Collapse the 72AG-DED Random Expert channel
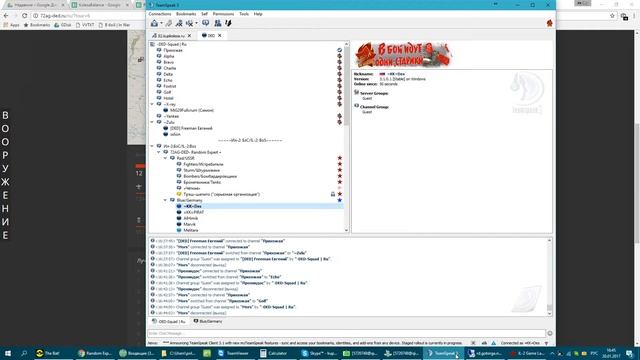The image size is (640, 360). coord(159,152)
